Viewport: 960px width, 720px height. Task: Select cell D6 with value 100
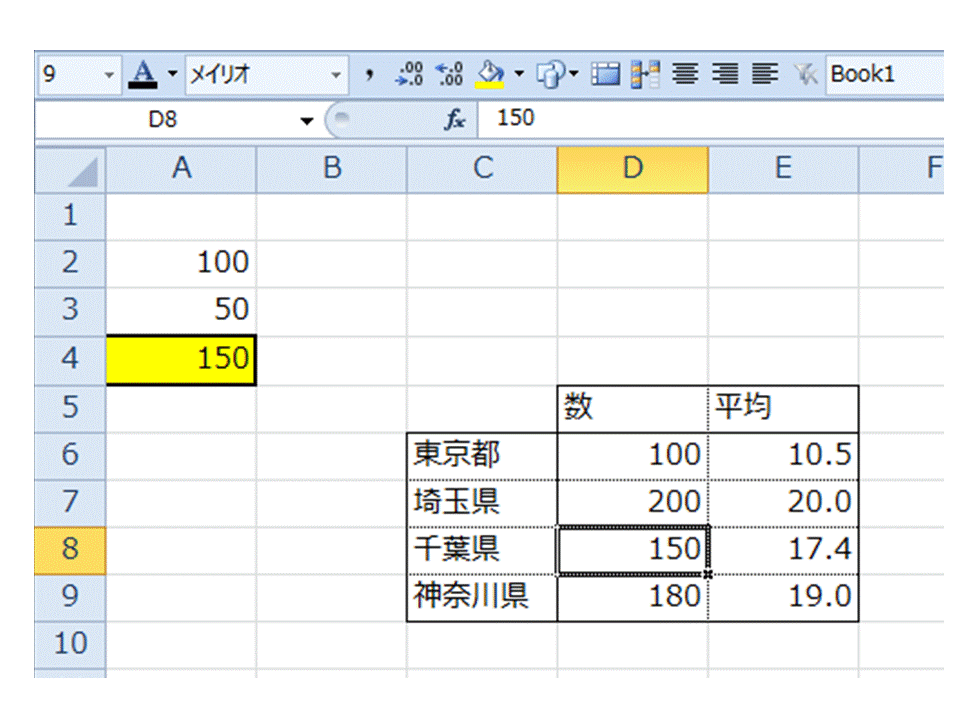click(x=633, y=456)
